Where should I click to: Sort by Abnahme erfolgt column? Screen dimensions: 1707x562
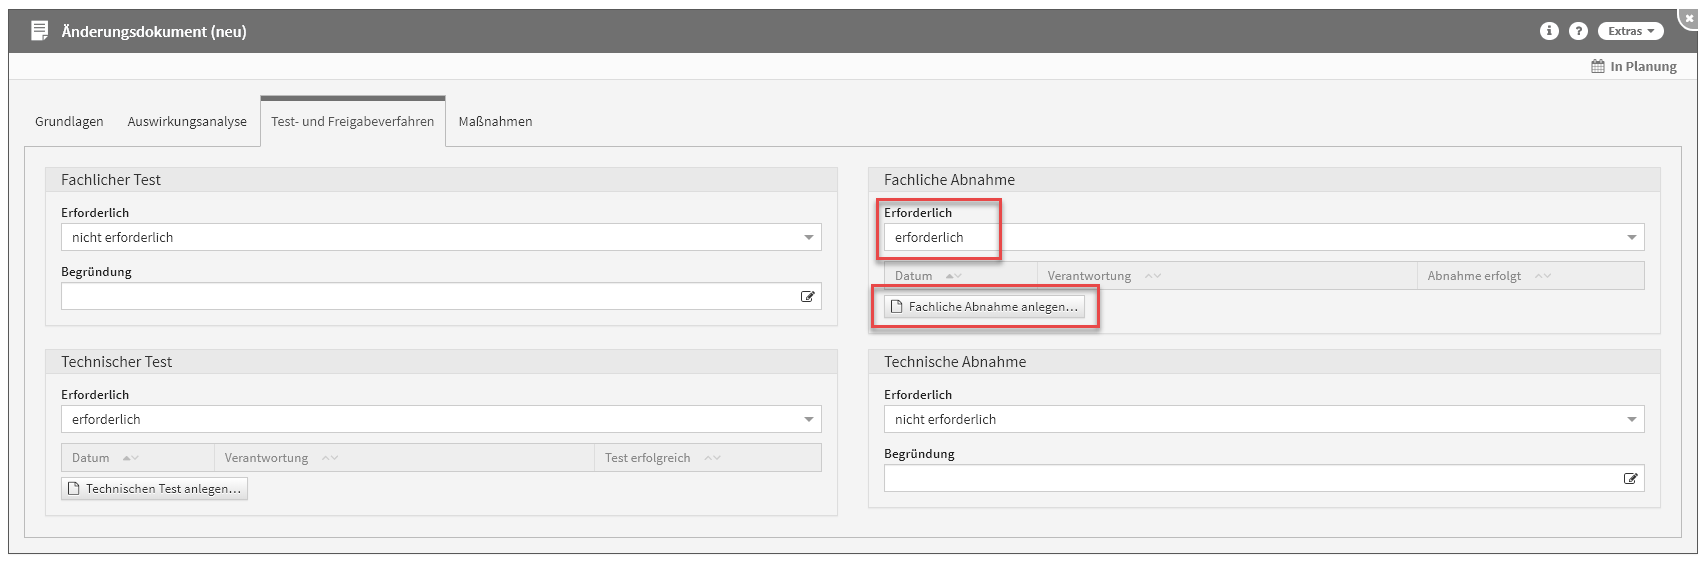pyautogui.click(x=1474, y=276)
